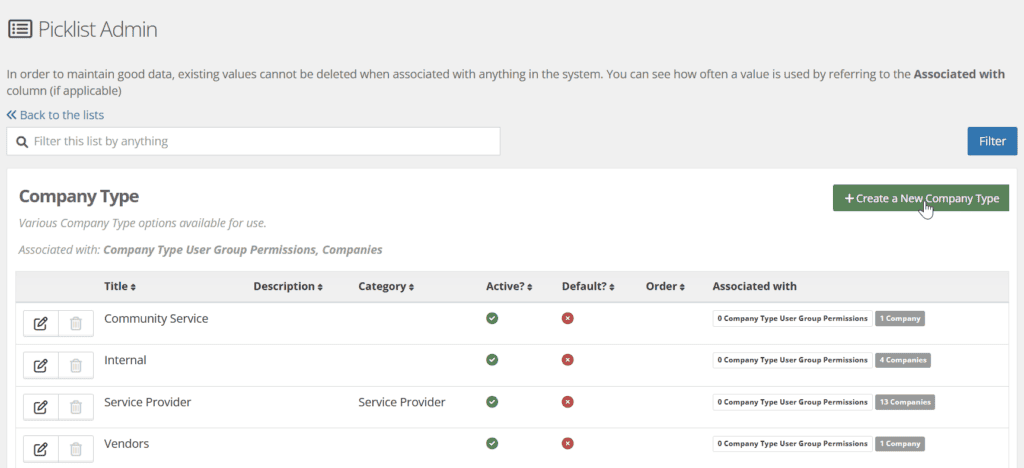The height and width of the screenshot is (468, 1024).
Task: Click permissions badge in Community Service row
Action: tap(792, 319)
